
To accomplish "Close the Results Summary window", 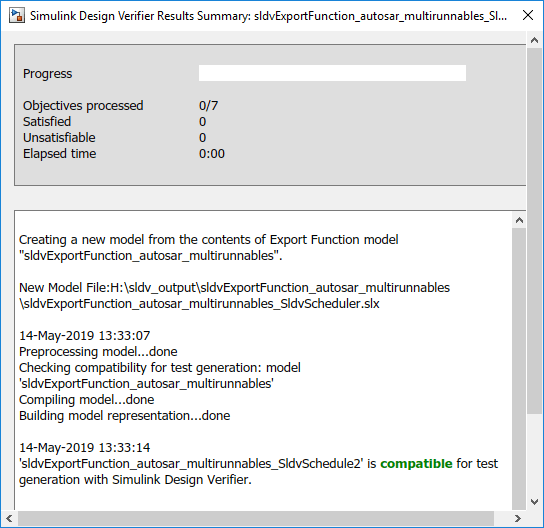I will click(528, 15).
